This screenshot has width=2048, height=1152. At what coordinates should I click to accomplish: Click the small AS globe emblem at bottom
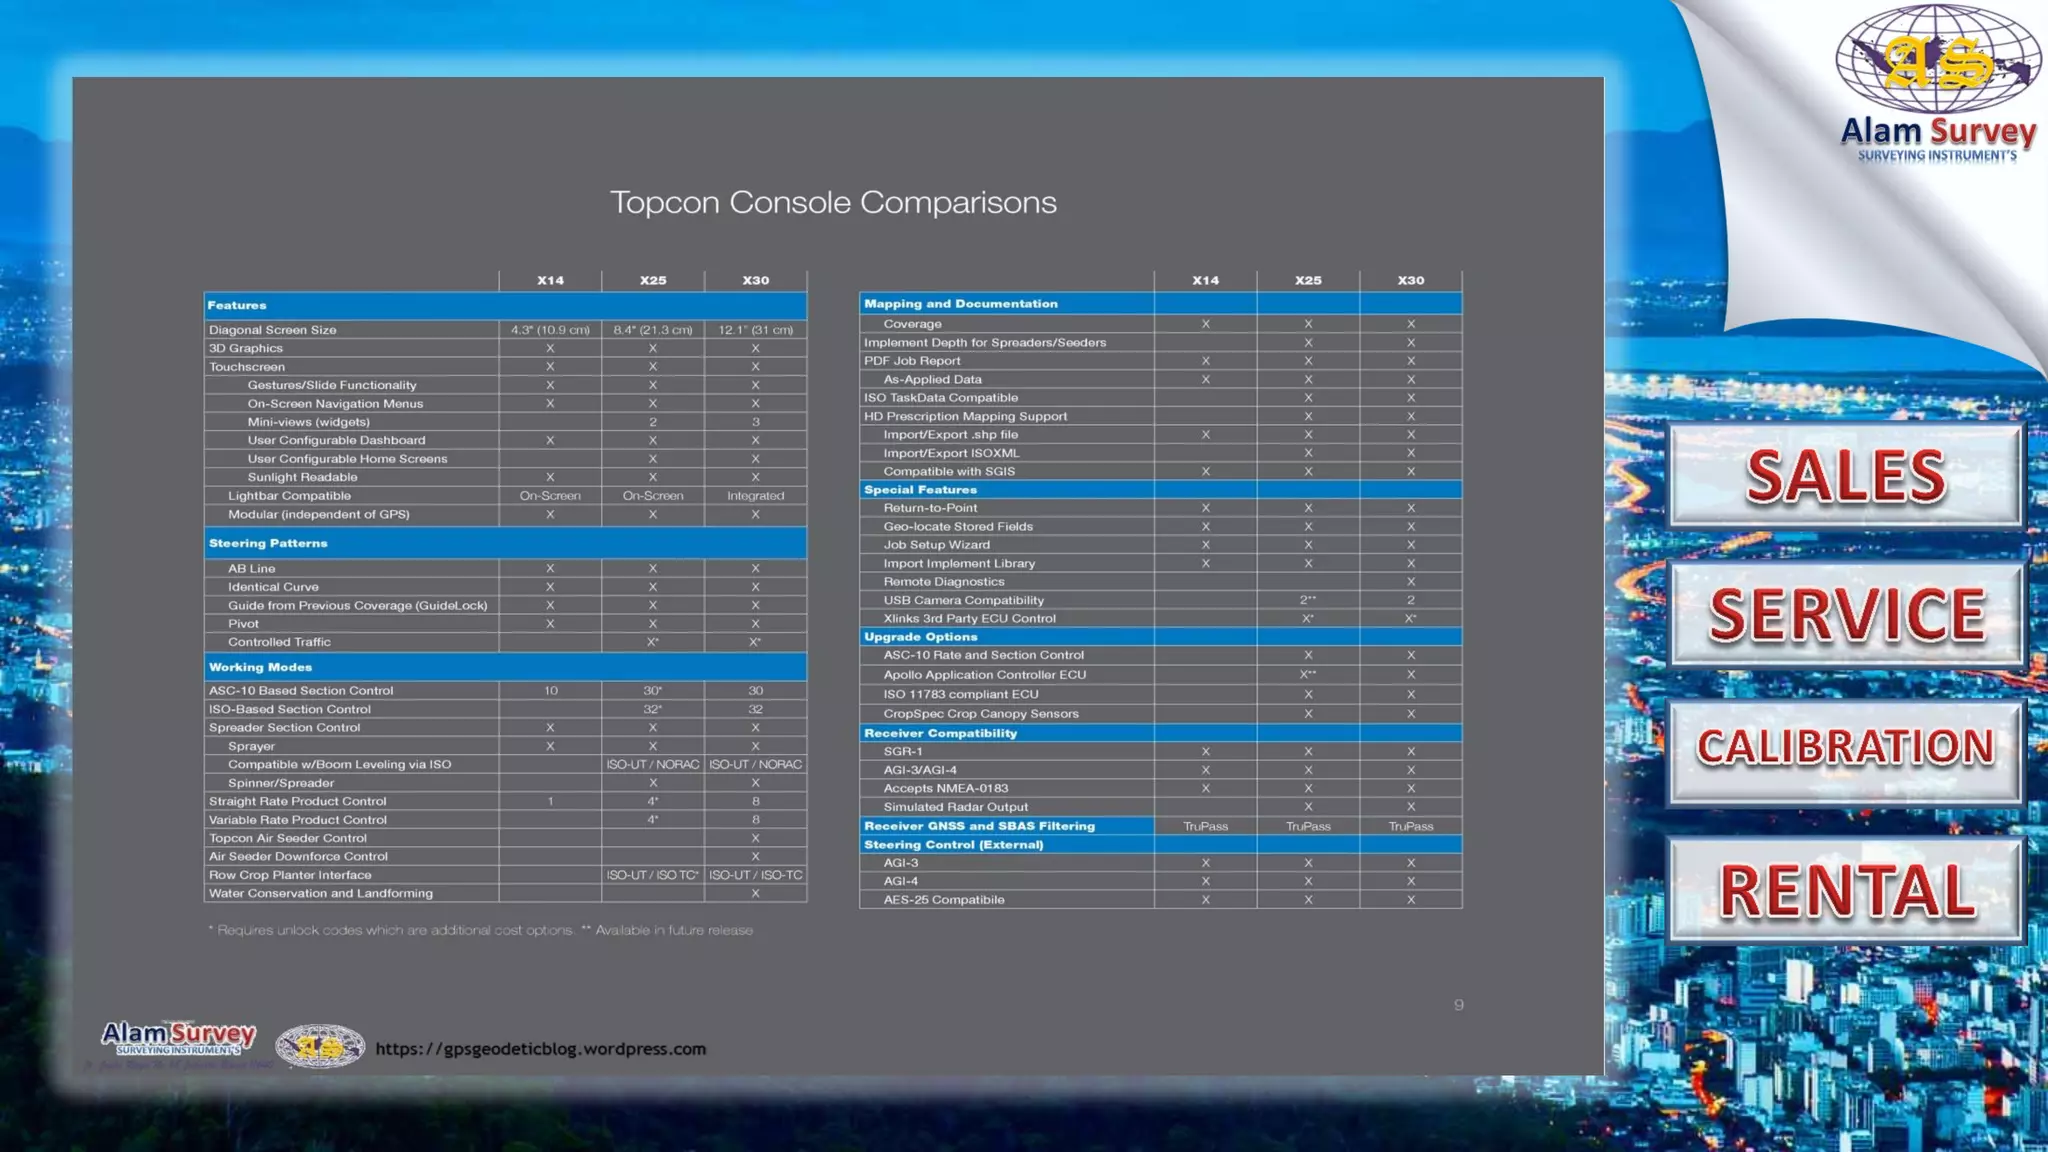coord(320,1047)
